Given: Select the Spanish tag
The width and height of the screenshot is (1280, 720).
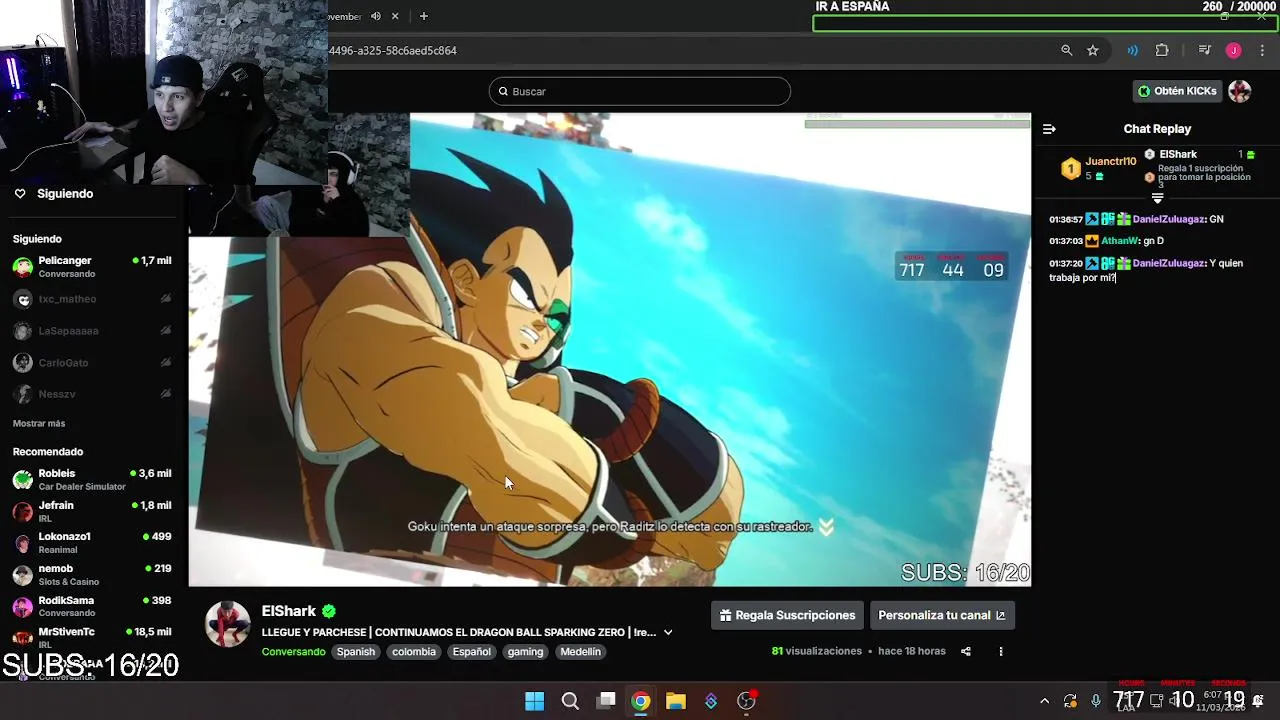Looking at the screenshot, I should point(356,651).
